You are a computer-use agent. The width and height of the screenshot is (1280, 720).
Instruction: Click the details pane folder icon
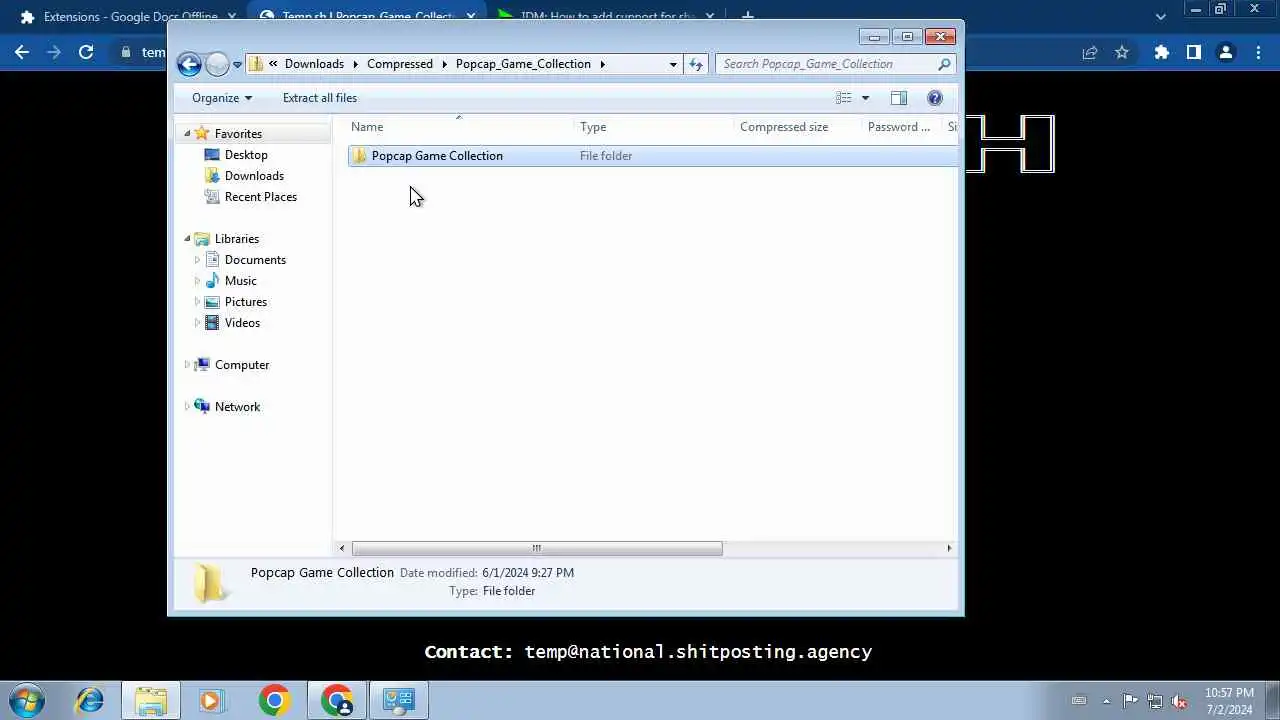(210, 582)
